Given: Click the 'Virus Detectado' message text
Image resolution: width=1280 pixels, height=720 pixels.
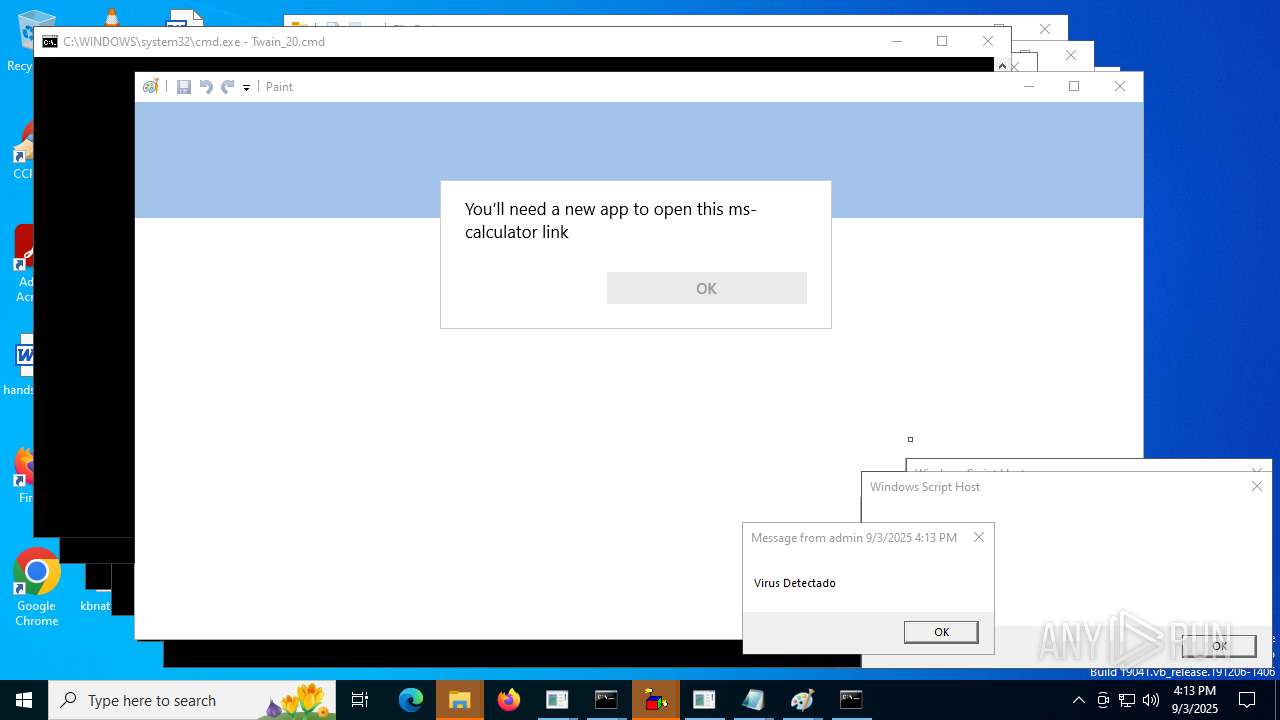Looking at the screenshot, I should (795, 583).
